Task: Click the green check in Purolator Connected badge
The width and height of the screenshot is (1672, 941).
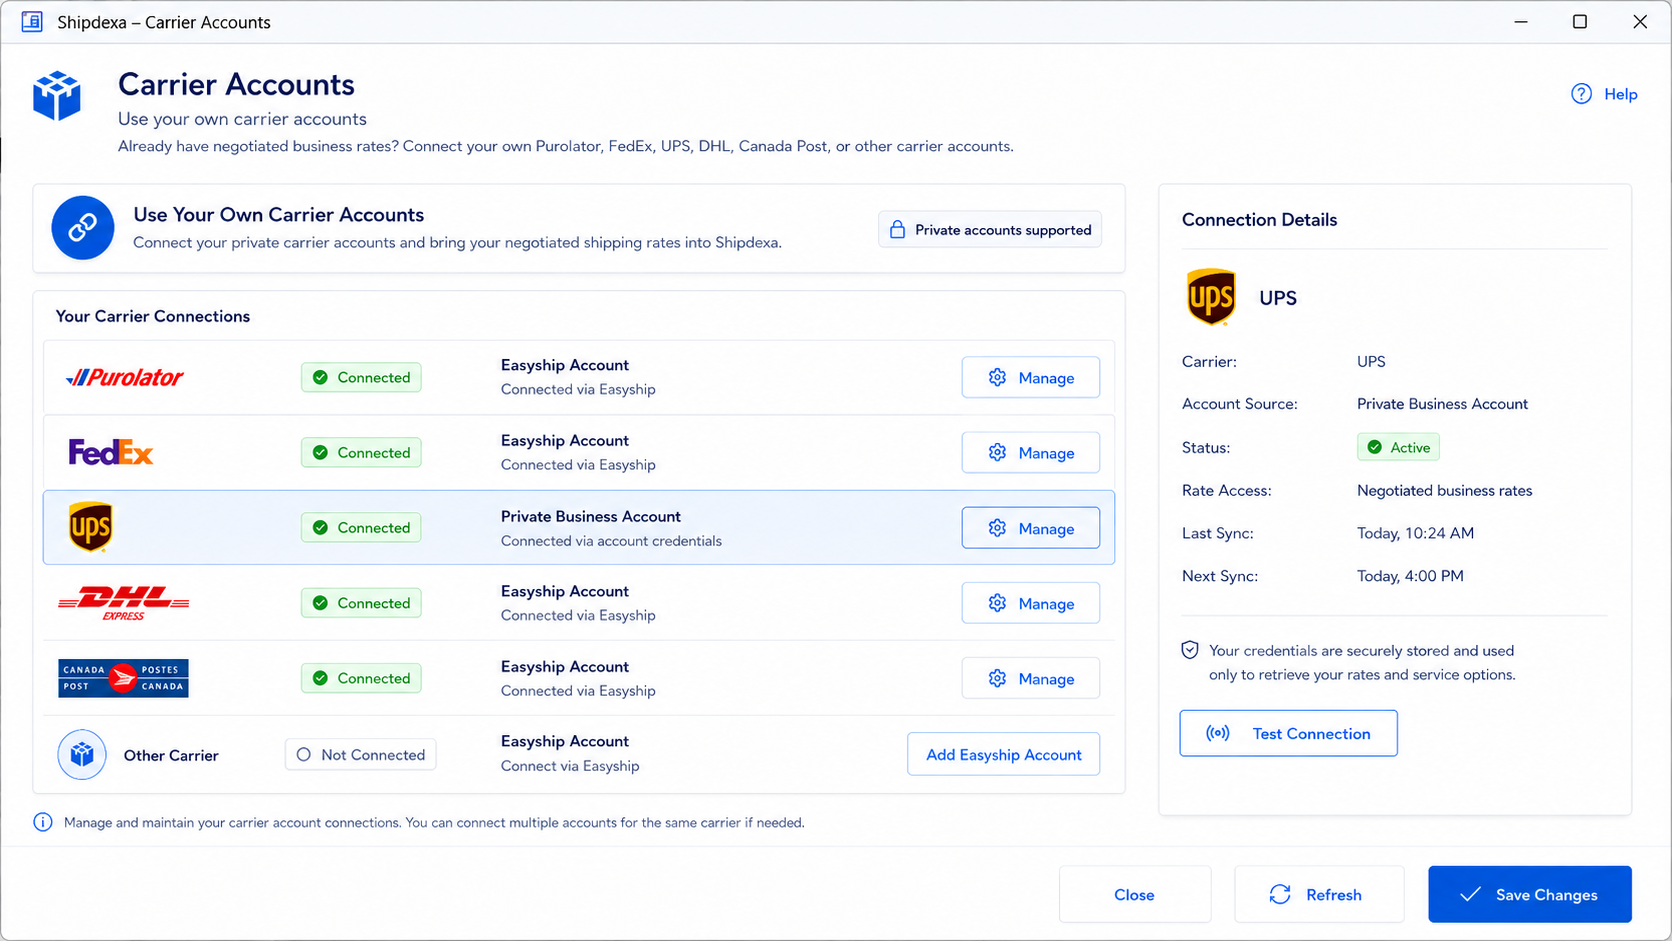Action: [x=320, y=378]
